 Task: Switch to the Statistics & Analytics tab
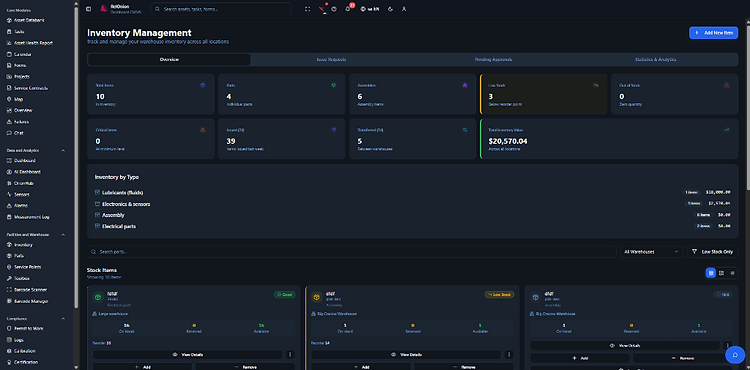[x=656, y=60]
